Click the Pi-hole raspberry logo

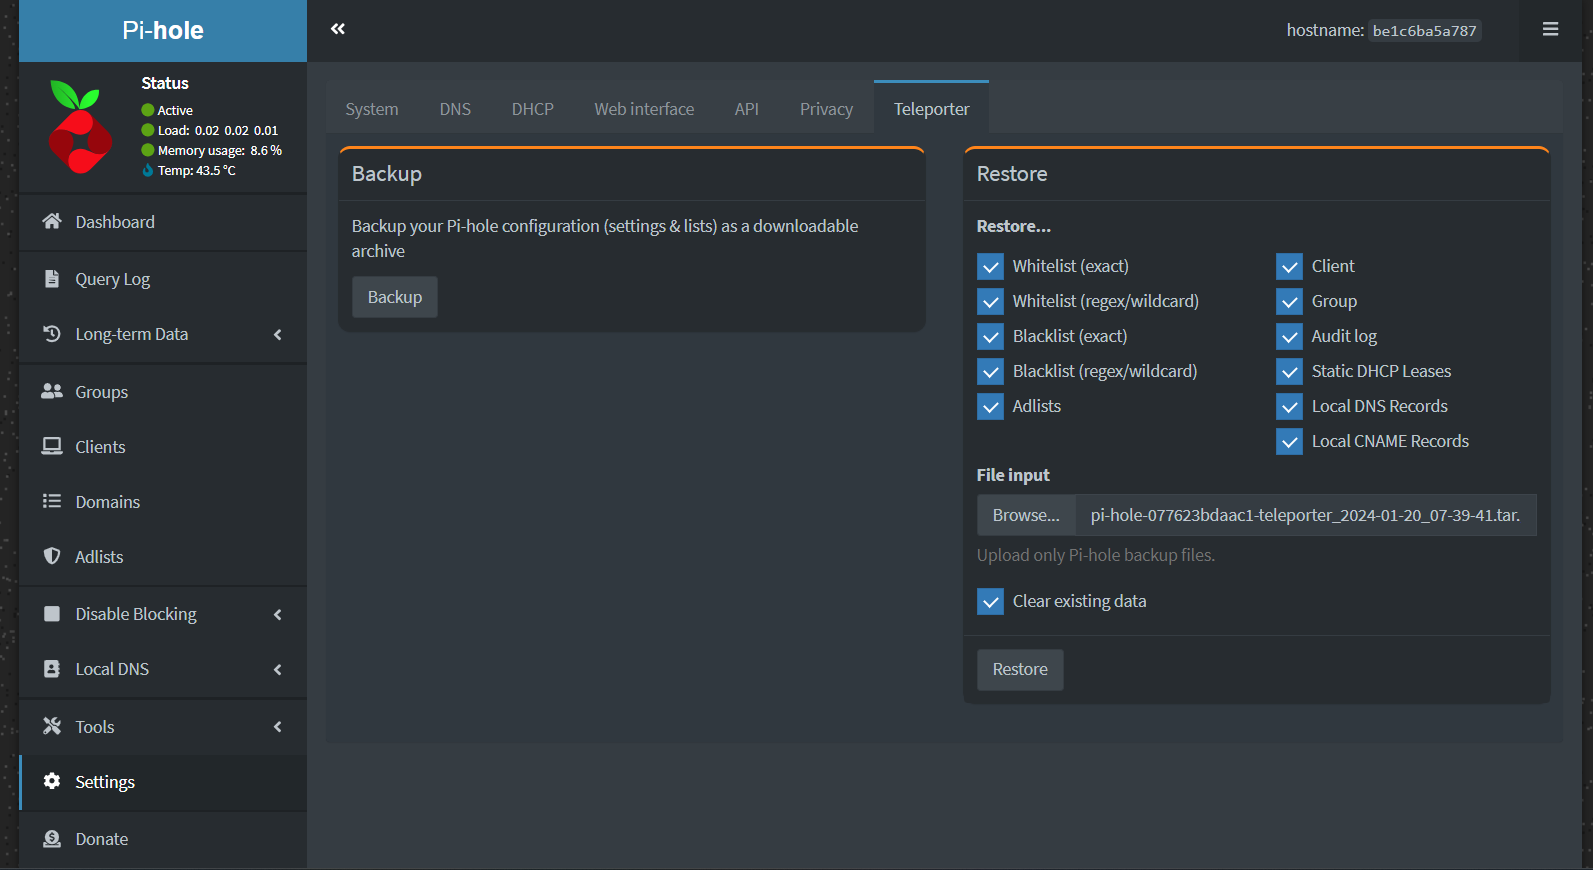[80, 128]
